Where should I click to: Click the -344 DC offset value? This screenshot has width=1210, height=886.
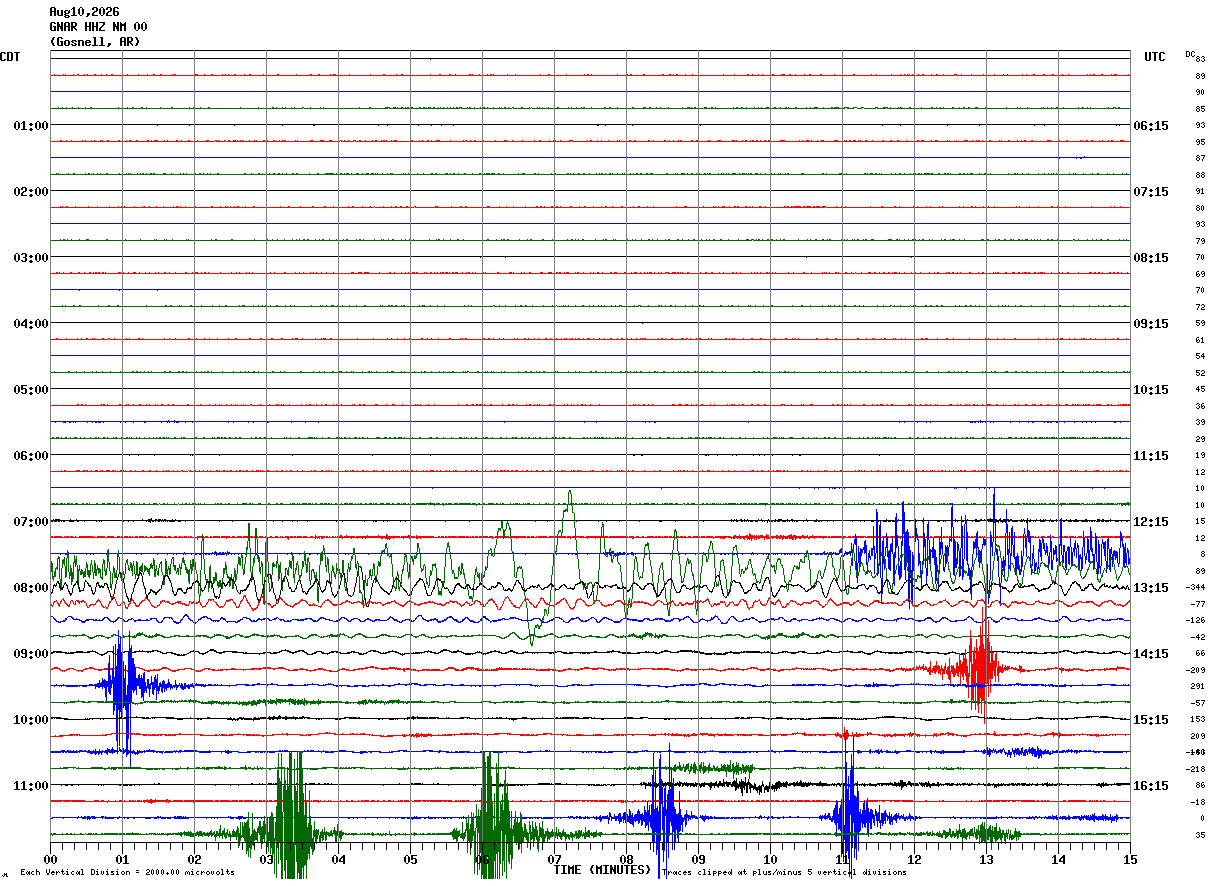1197,588
